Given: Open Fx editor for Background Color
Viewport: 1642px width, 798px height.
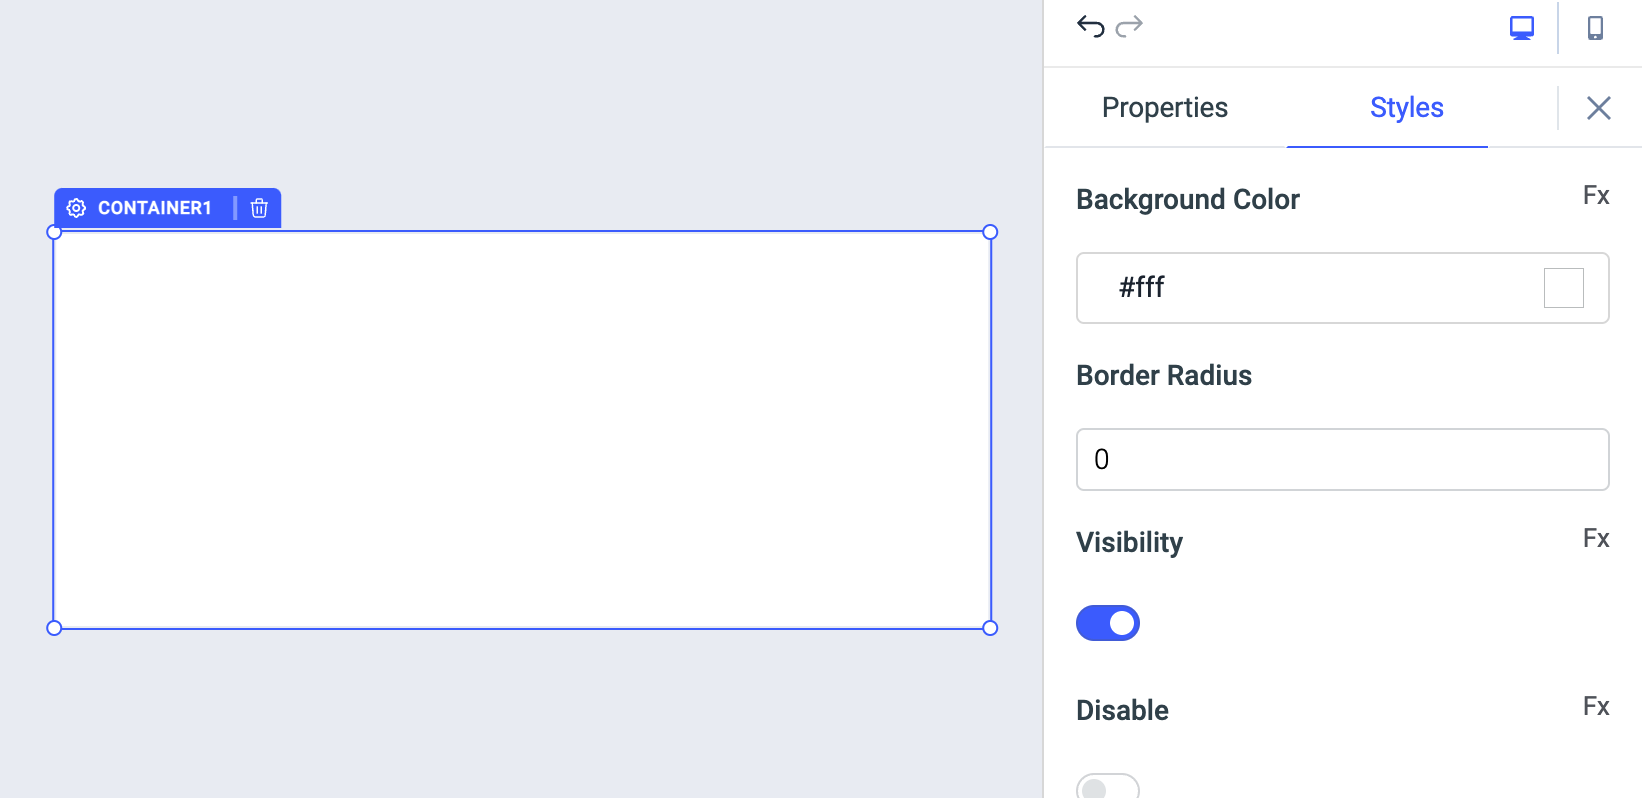Looking at the screenshot, I should tap(1597, 196).
